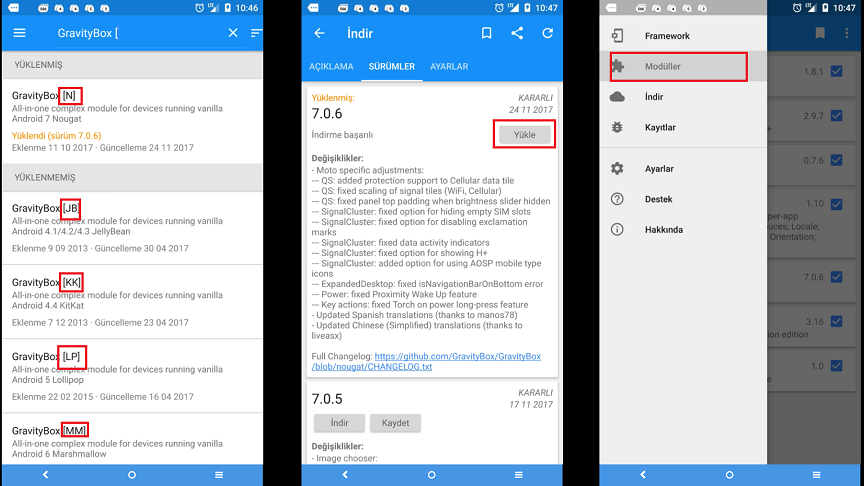Open Hakkında from the drawer menu
The height and width of the screenshot is (486, 864).
tap(683, 230)
